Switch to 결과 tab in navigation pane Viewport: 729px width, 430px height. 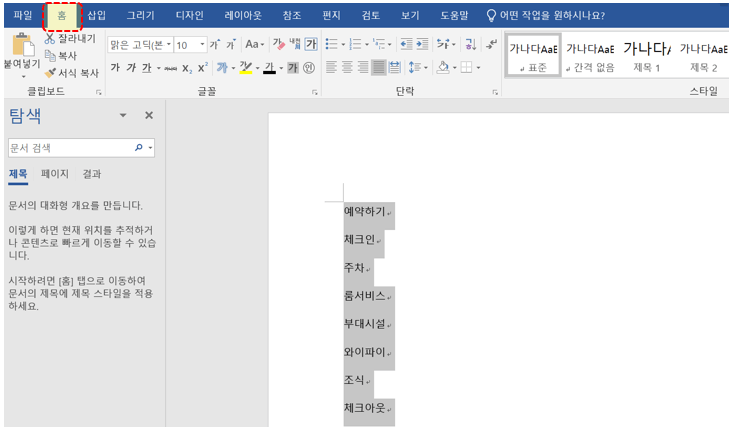coord(92,174)
